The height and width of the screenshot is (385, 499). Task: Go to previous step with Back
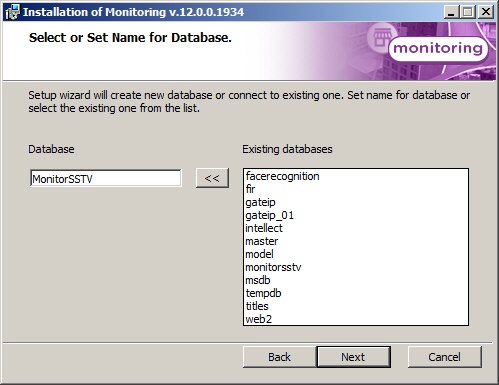click(279, 357)
